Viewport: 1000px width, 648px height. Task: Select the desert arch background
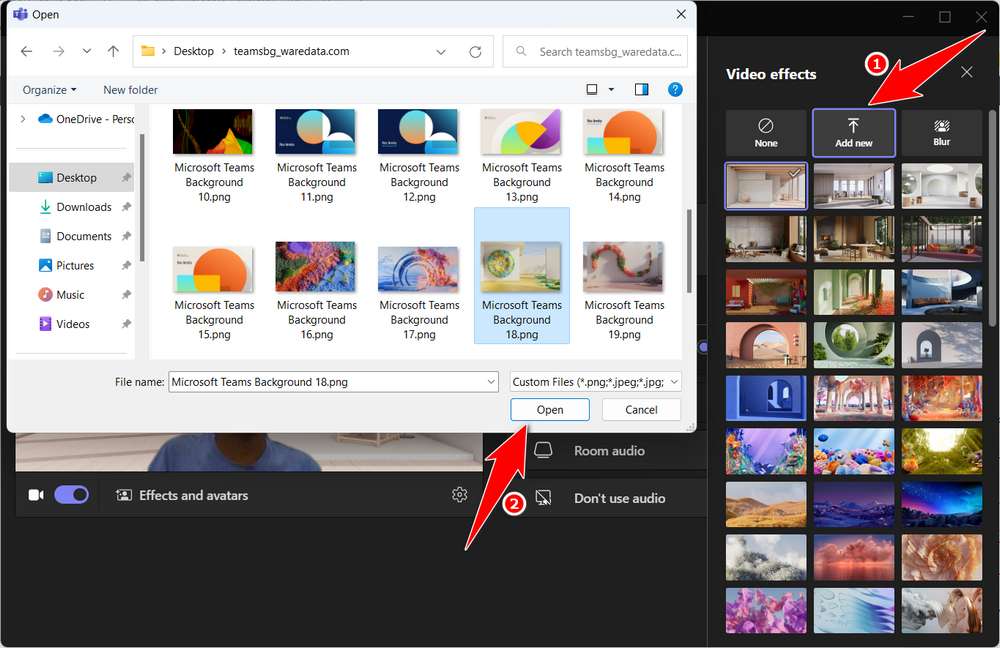(766, 345)
